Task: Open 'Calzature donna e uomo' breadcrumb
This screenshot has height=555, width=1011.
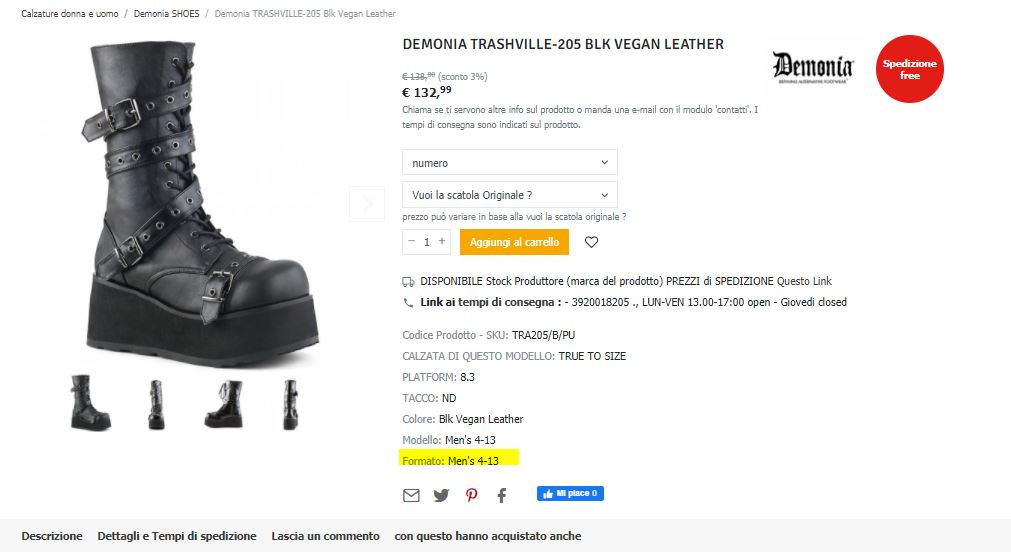Action: click(71, 14)
